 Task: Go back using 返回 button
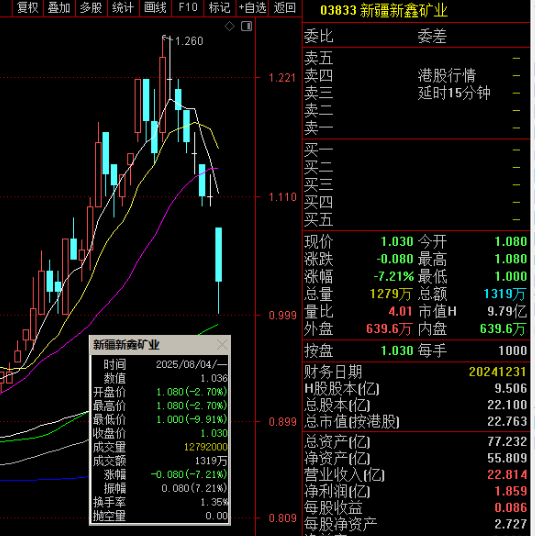[285, 8]
